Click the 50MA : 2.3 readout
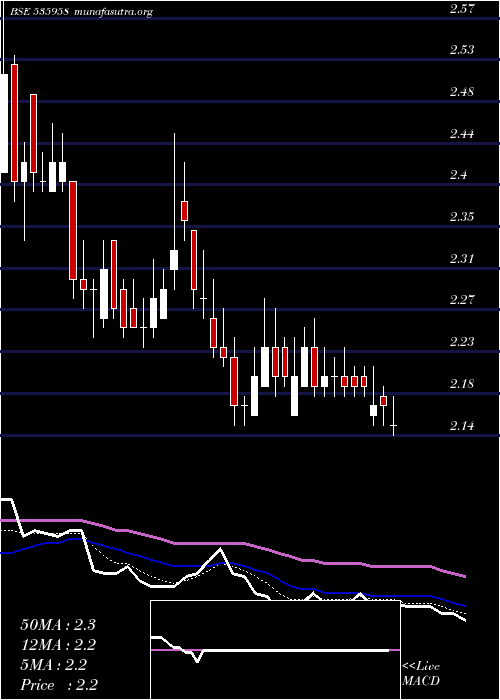 pos(58,625)
